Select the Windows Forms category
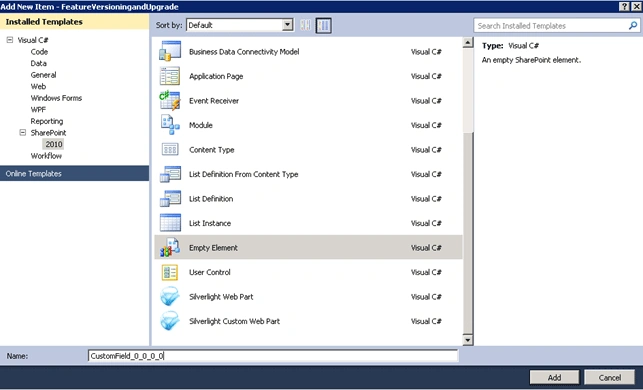This screenshot has height=390, width=643. pos(56,98)
